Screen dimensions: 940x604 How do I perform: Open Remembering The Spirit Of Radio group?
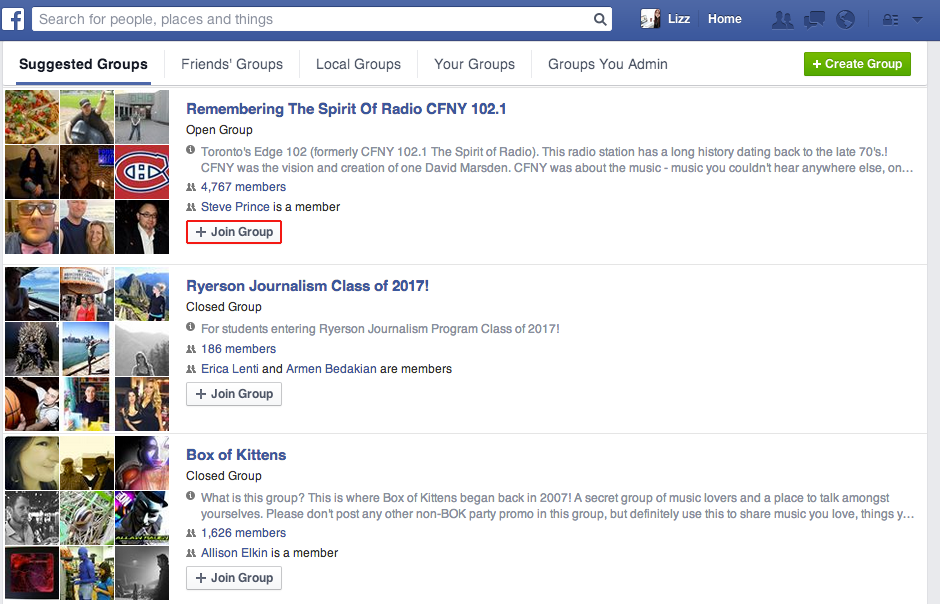346,109
